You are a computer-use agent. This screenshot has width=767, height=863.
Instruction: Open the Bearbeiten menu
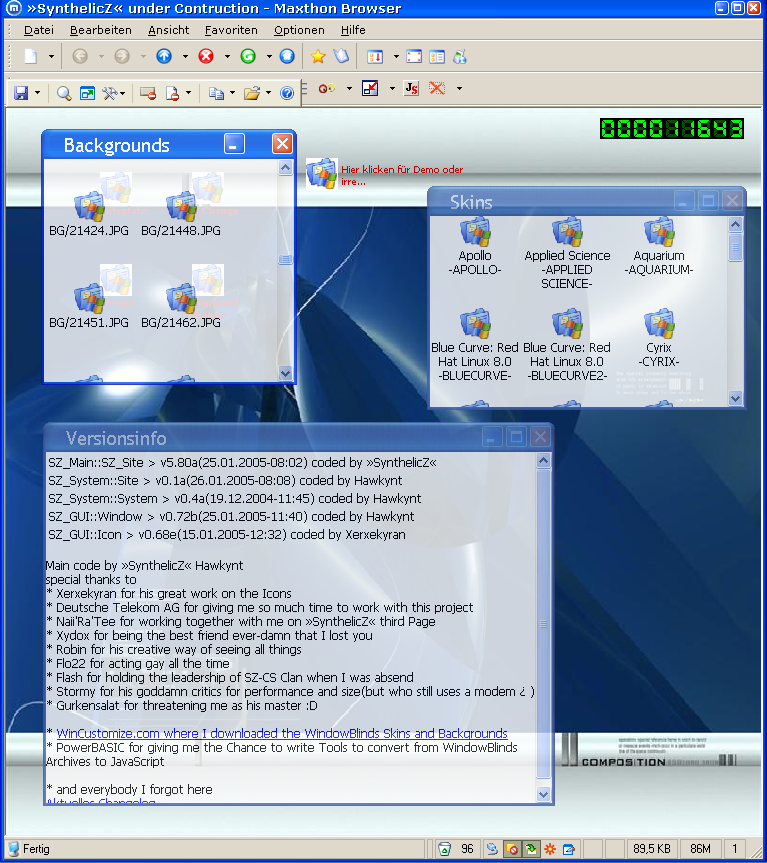tap(101, 30)
